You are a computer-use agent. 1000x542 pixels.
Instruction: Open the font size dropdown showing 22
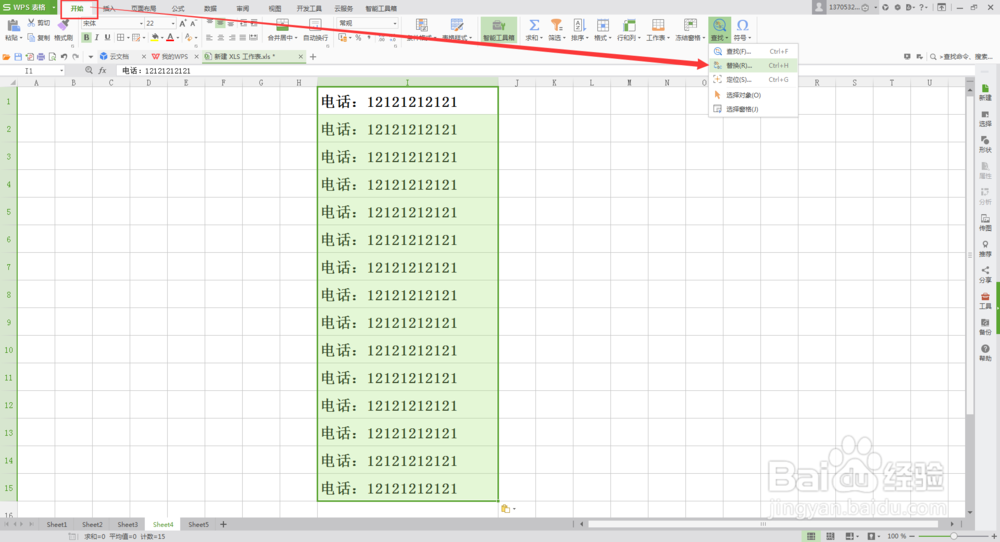(x=173, y=24)
